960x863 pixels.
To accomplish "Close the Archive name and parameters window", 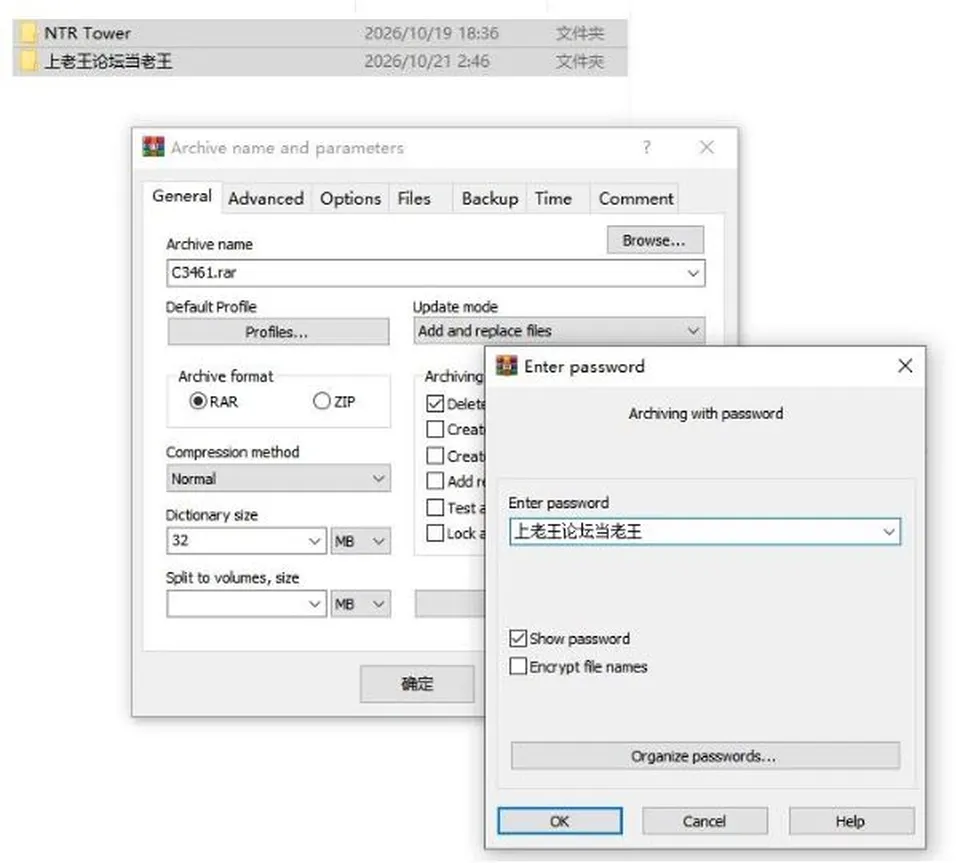I will point(707,147).
